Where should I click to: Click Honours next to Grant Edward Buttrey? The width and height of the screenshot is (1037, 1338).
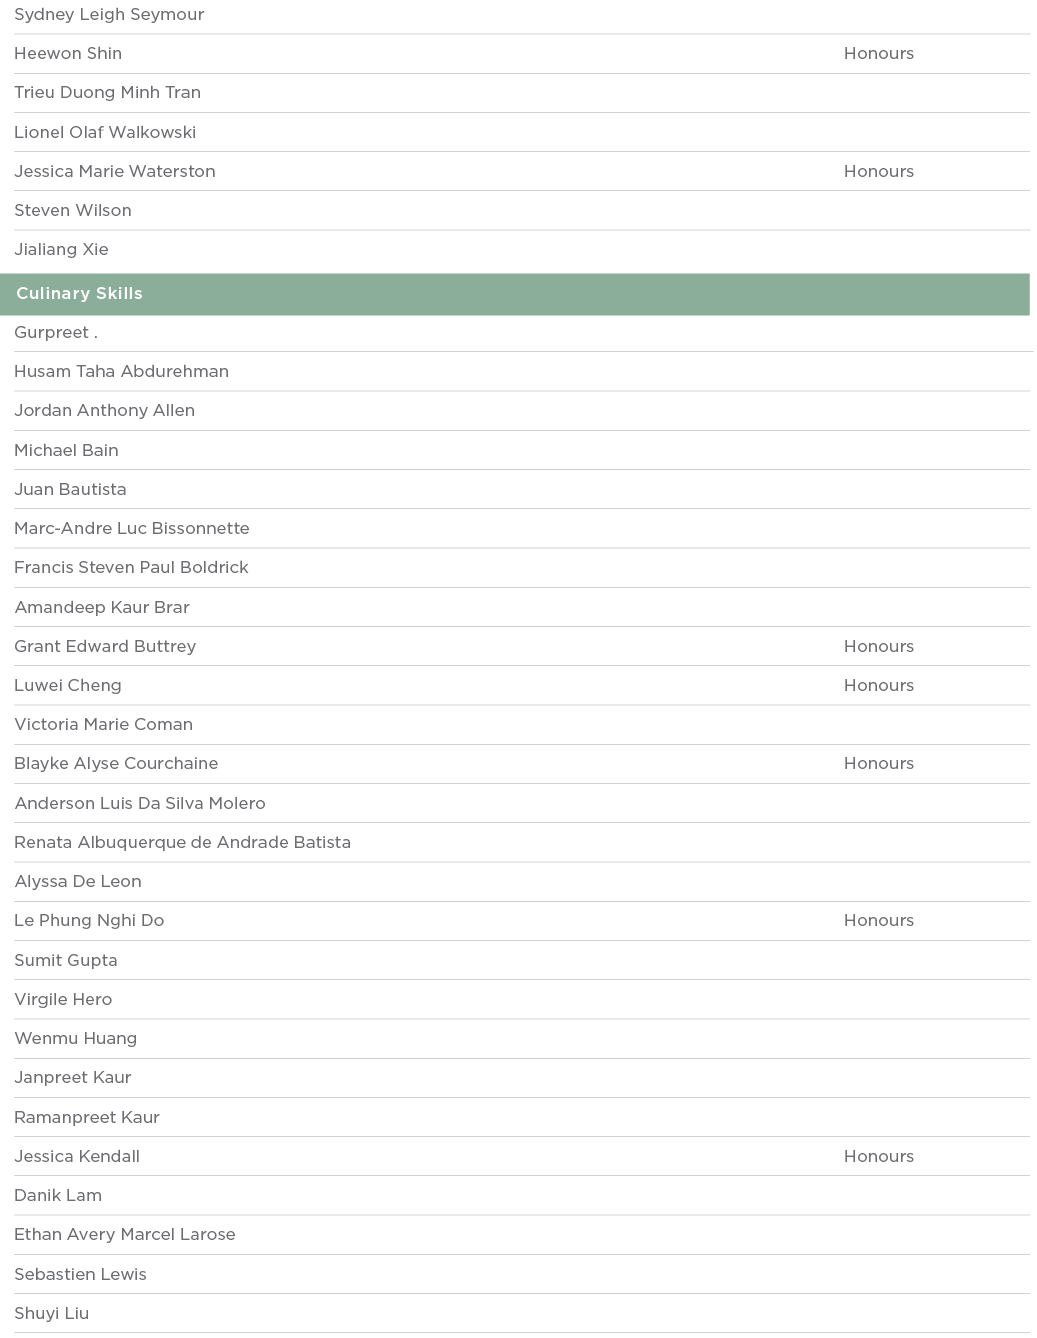[878, 647]
